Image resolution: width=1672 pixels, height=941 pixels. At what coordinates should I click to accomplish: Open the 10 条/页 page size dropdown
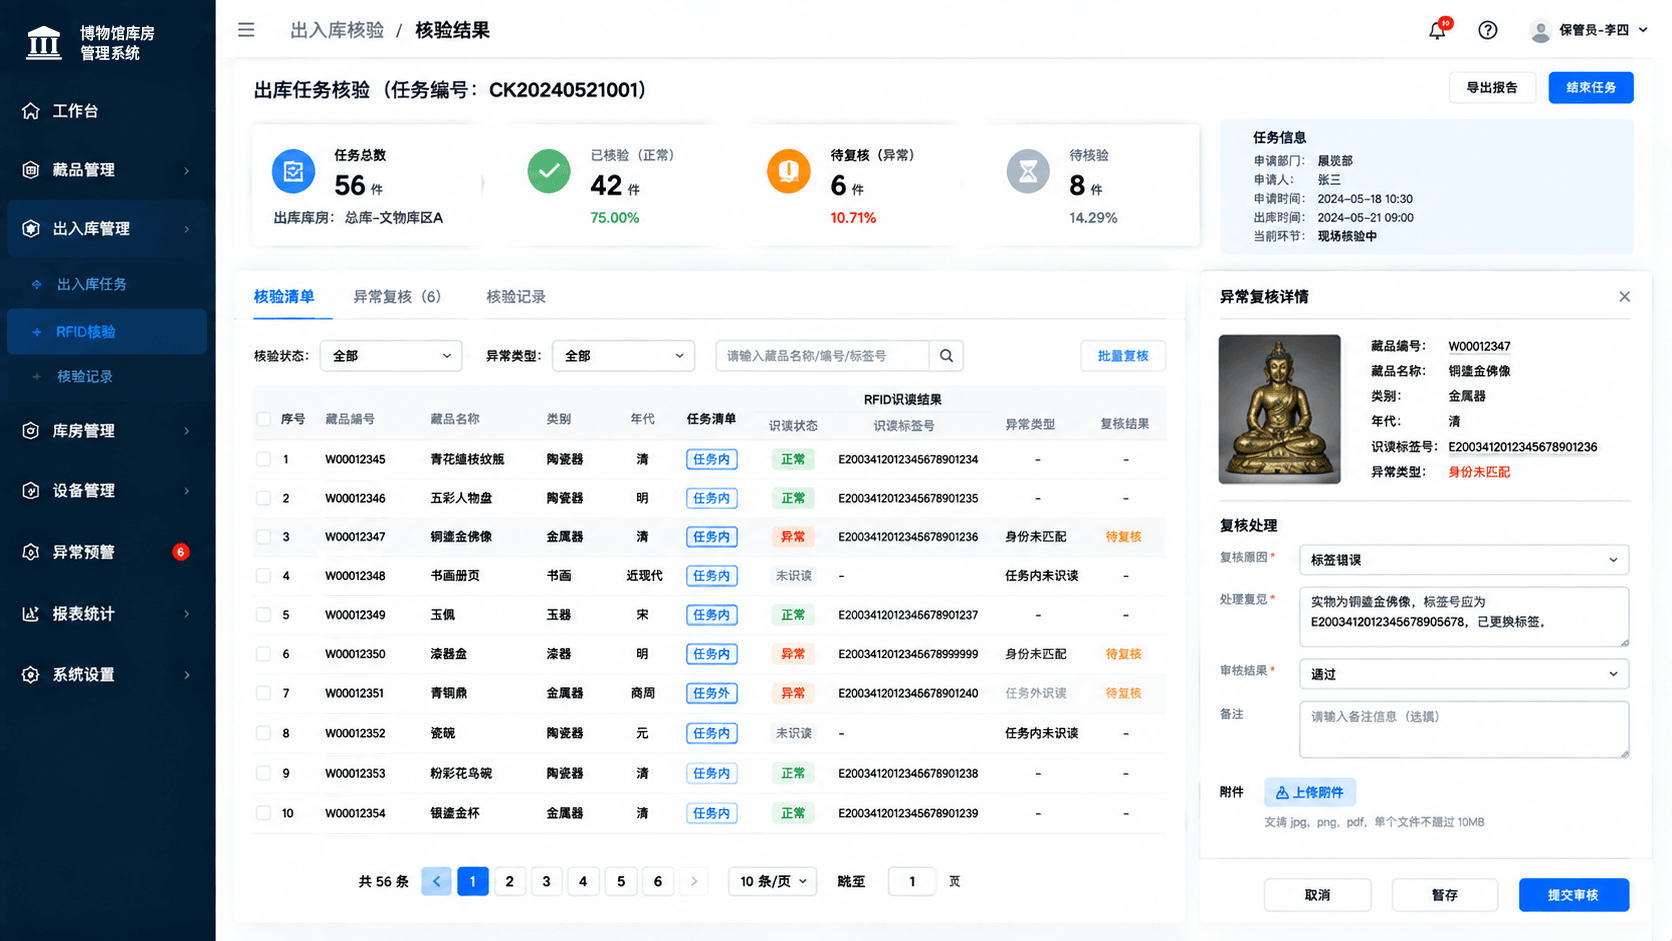pos(773,881)
